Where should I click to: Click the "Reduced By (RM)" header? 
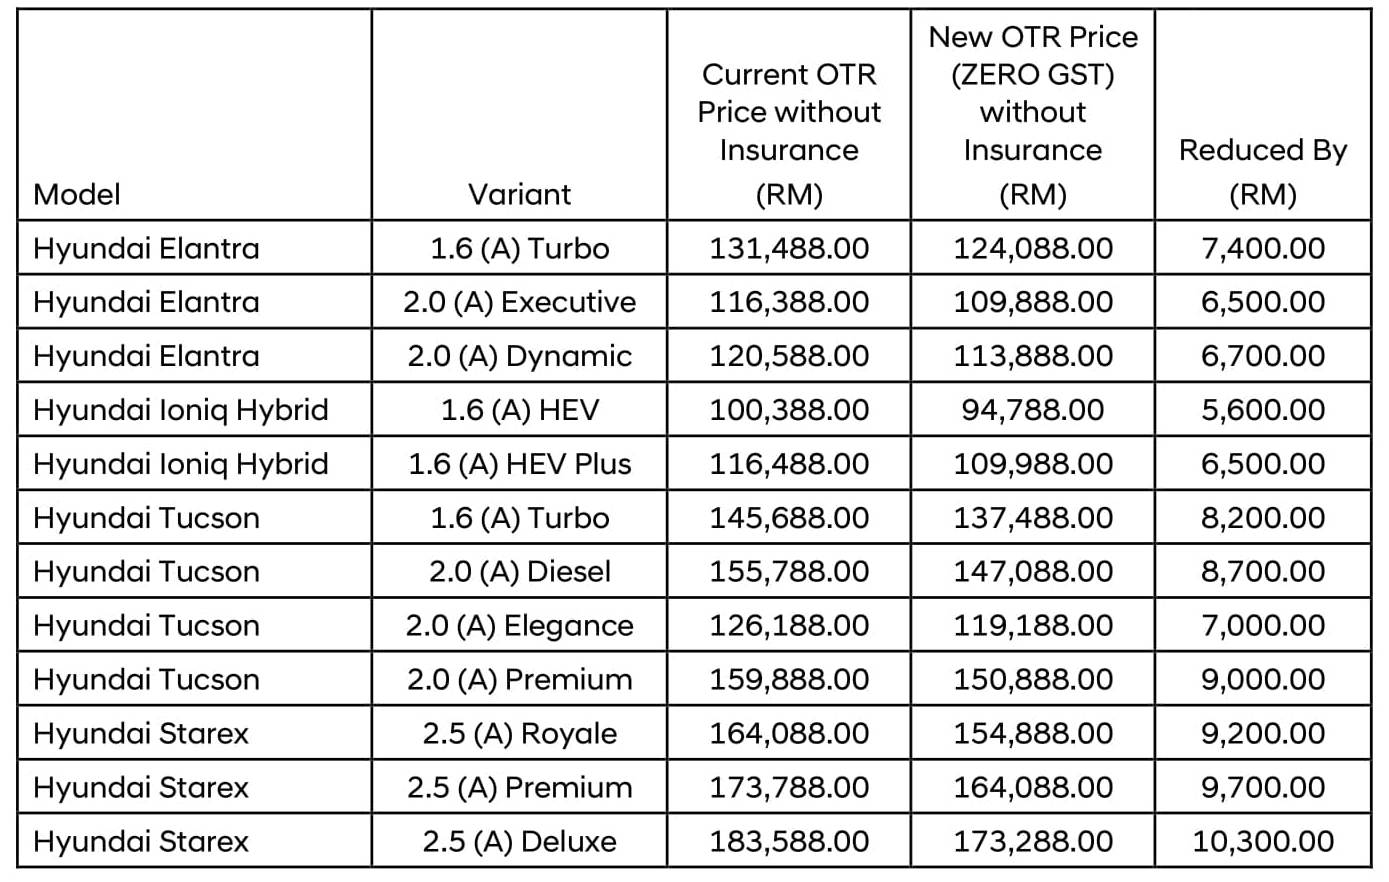click(1262, 170)
